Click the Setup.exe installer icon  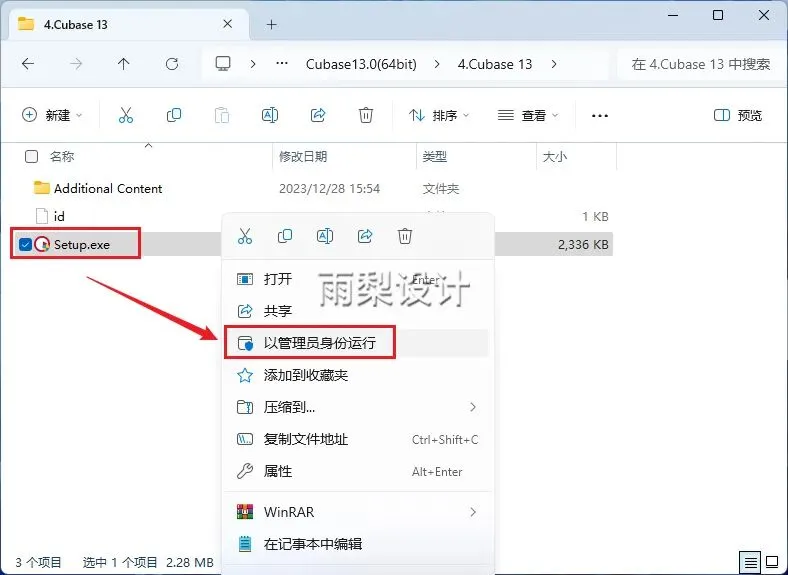click(x=42, y=244)
